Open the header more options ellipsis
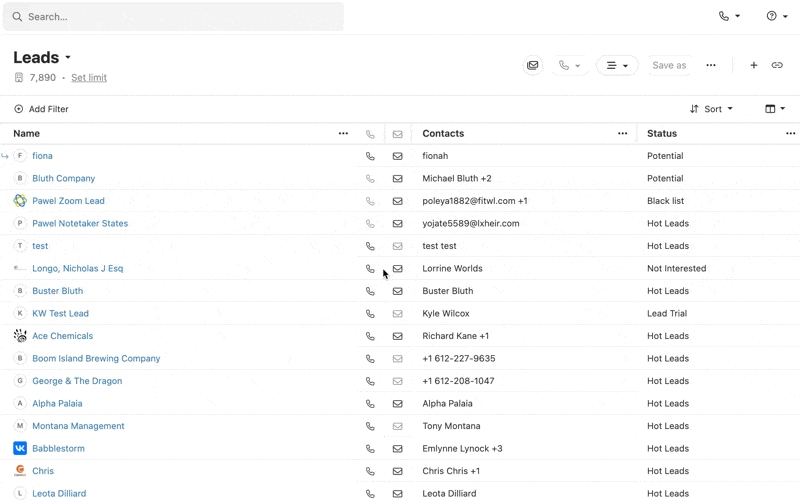The width and height of the screenshot is (800, 502). coord(711,65)
